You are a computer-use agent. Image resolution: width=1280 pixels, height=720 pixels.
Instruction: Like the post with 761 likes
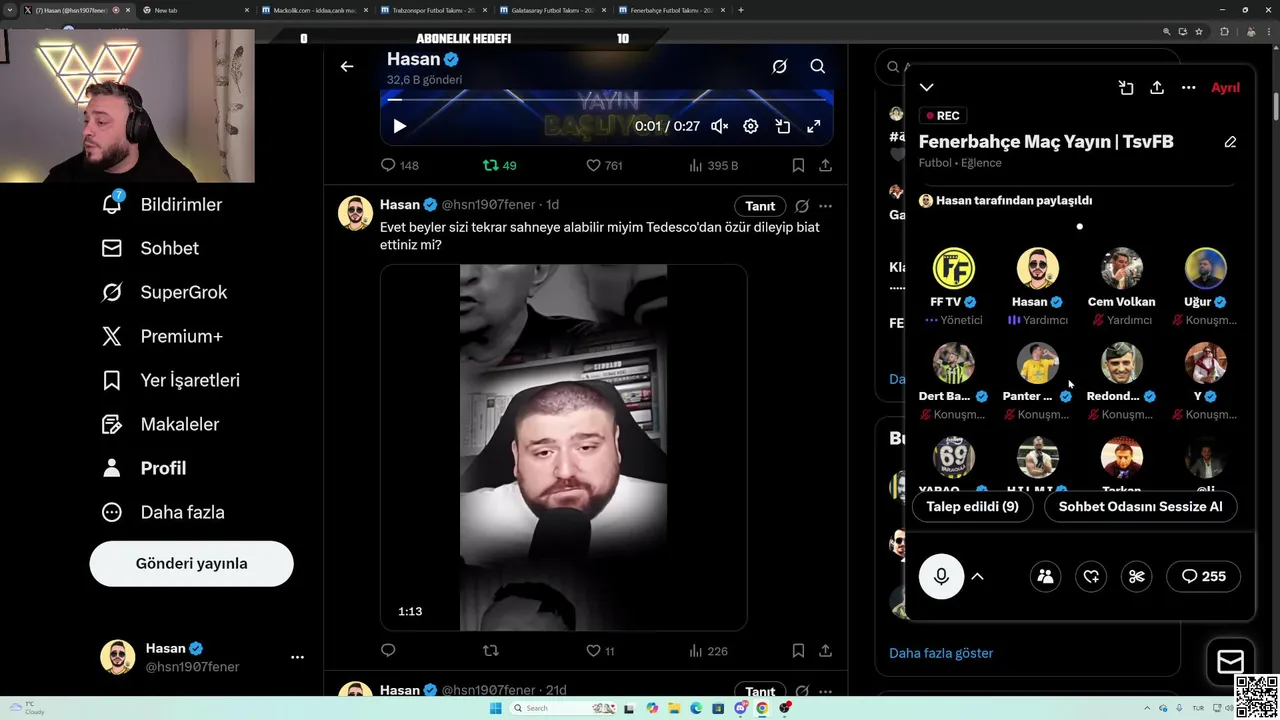604,165
